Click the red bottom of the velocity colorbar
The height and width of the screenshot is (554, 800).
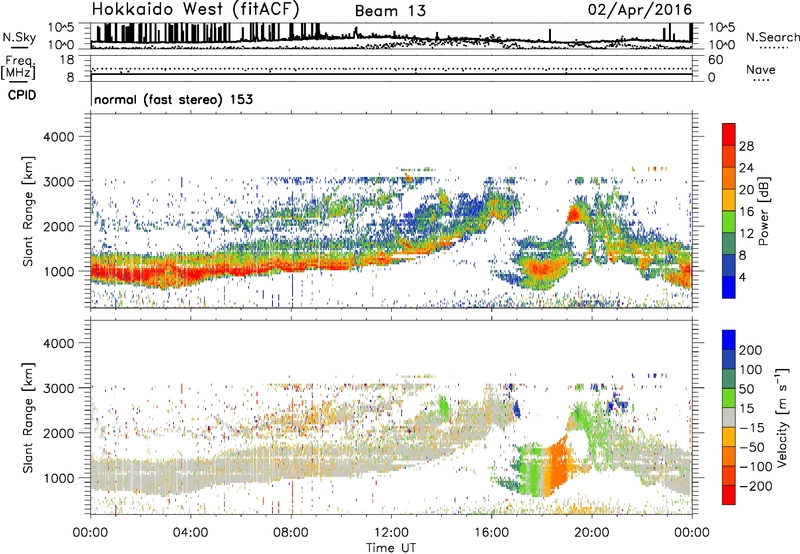tap(729, 495)
